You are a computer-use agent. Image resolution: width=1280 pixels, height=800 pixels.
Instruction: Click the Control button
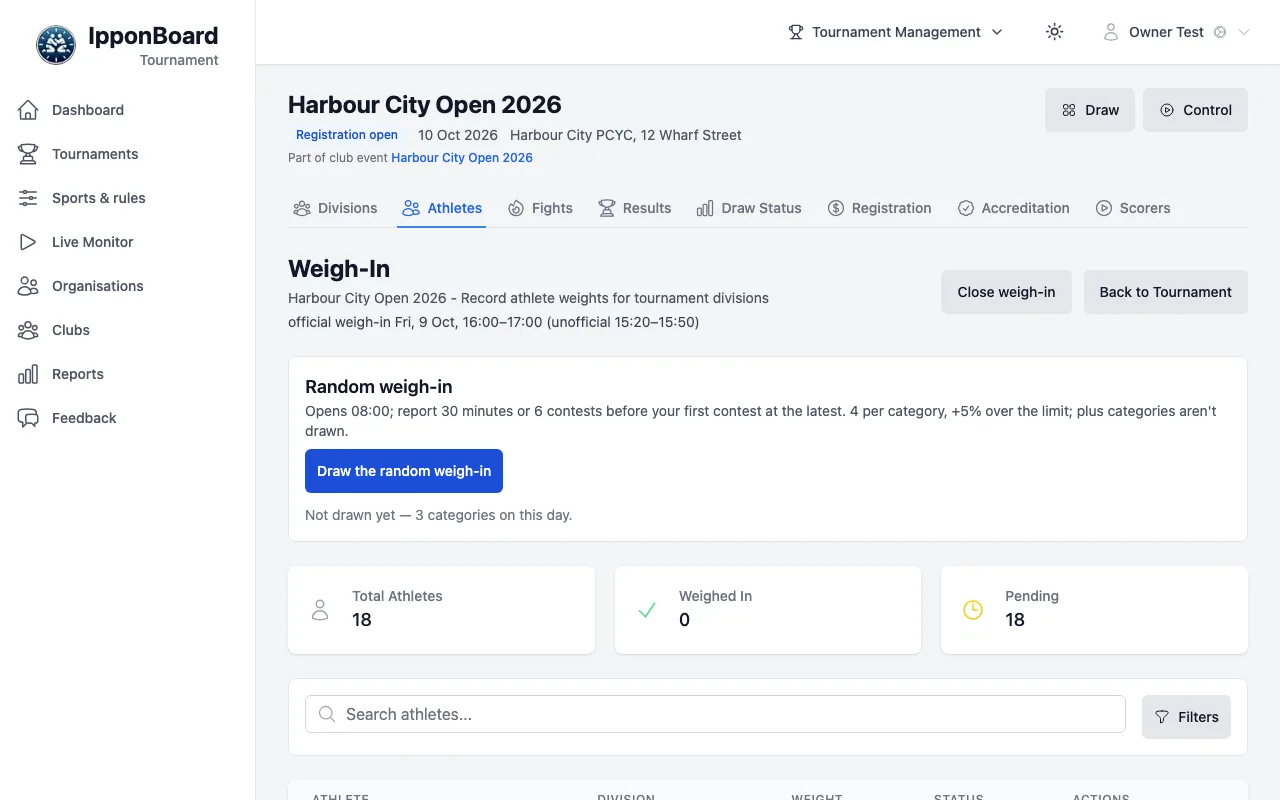(1195, 110)
